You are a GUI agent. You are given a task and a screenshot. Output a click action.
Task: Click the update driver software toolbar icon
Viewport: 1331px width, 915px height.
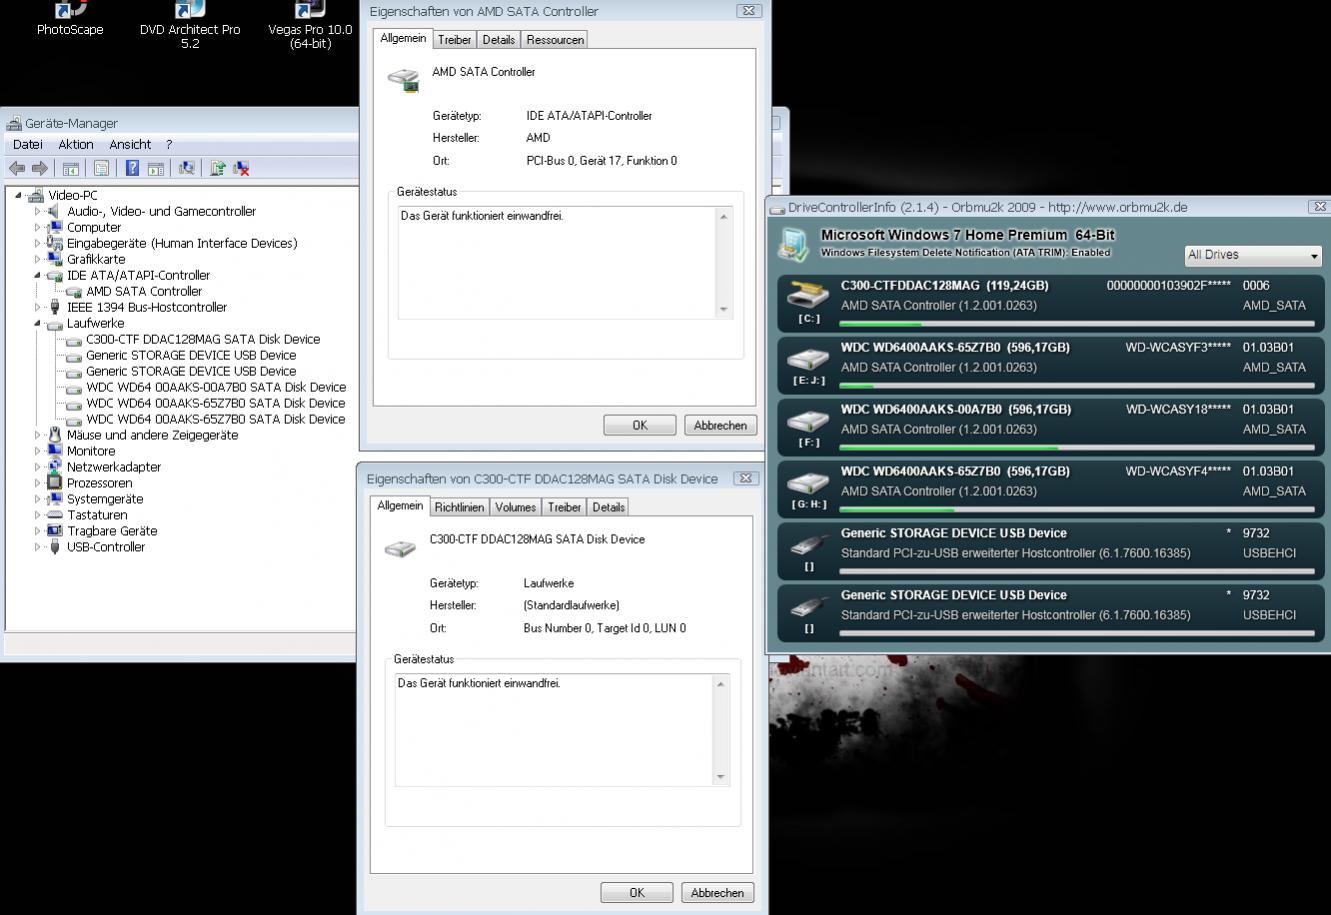218,168
